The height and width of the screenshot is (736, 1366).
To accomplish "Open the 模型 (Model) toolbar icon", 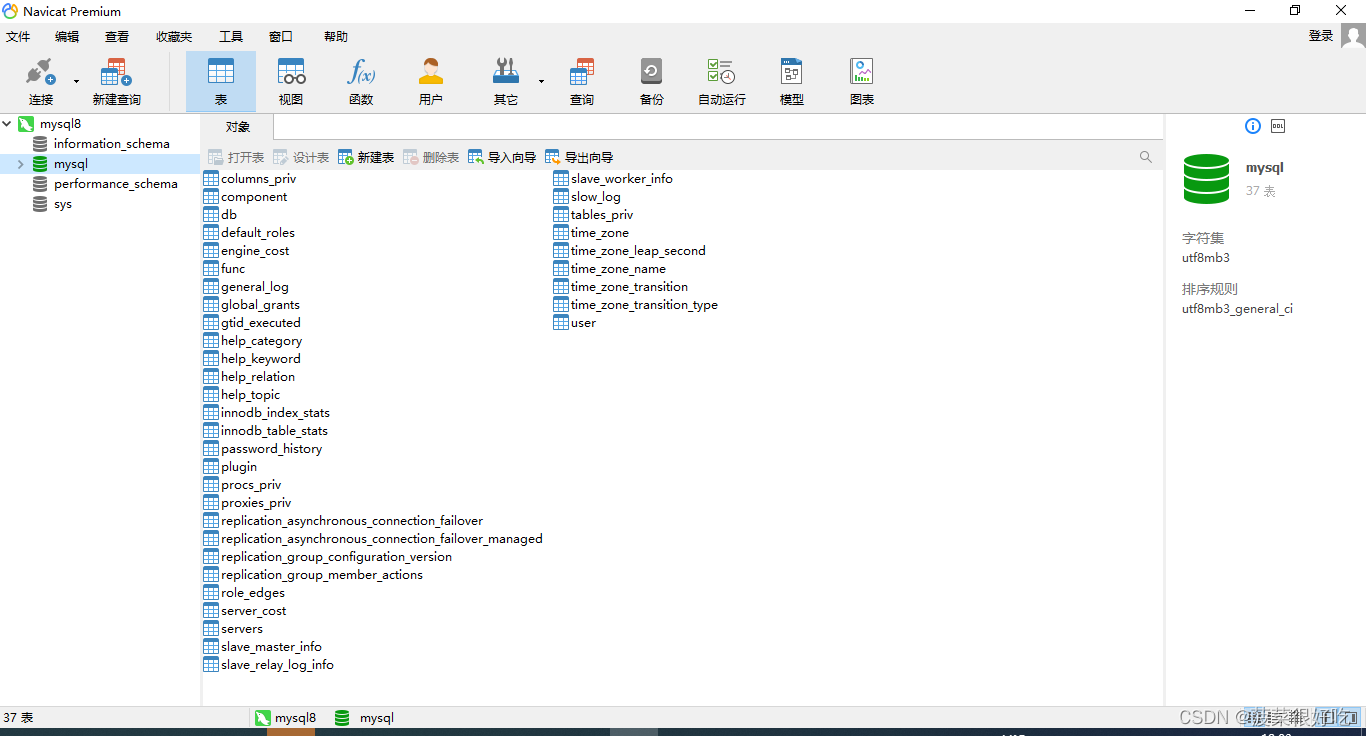I will point(792,72).
